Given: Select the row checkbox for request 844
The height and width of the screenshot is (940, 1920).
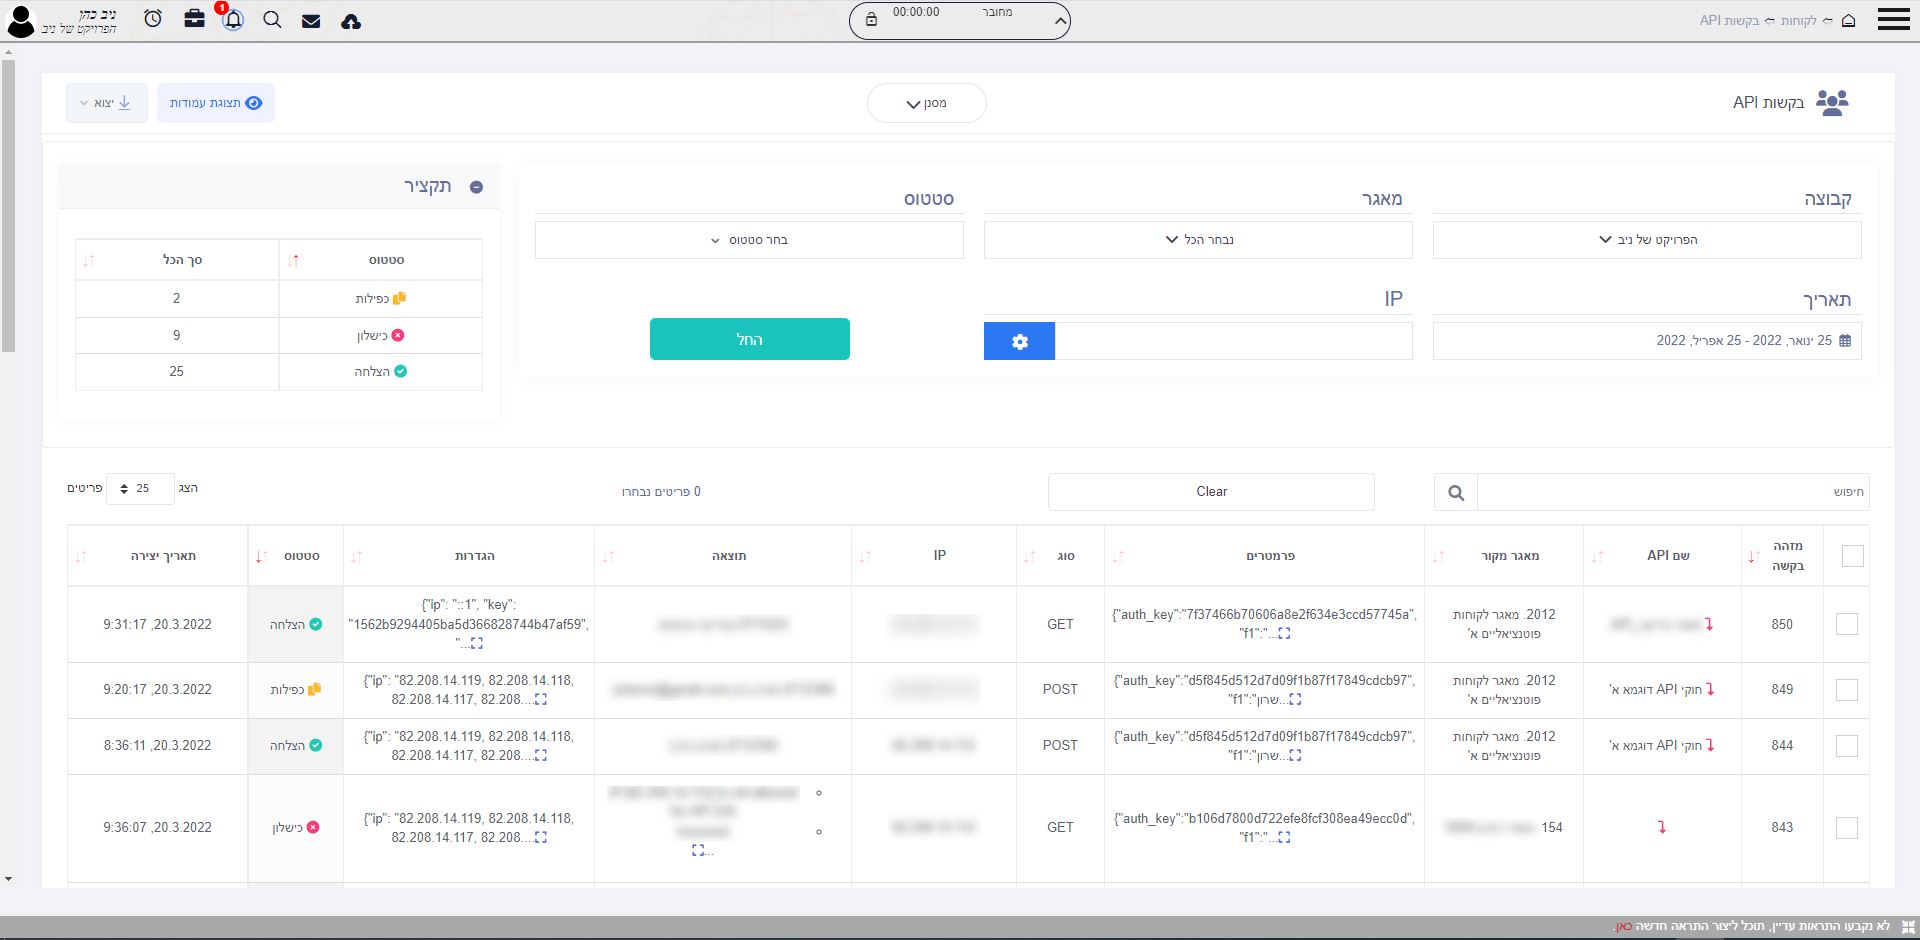Looking at the screenshot, I should click(1847, 746).
